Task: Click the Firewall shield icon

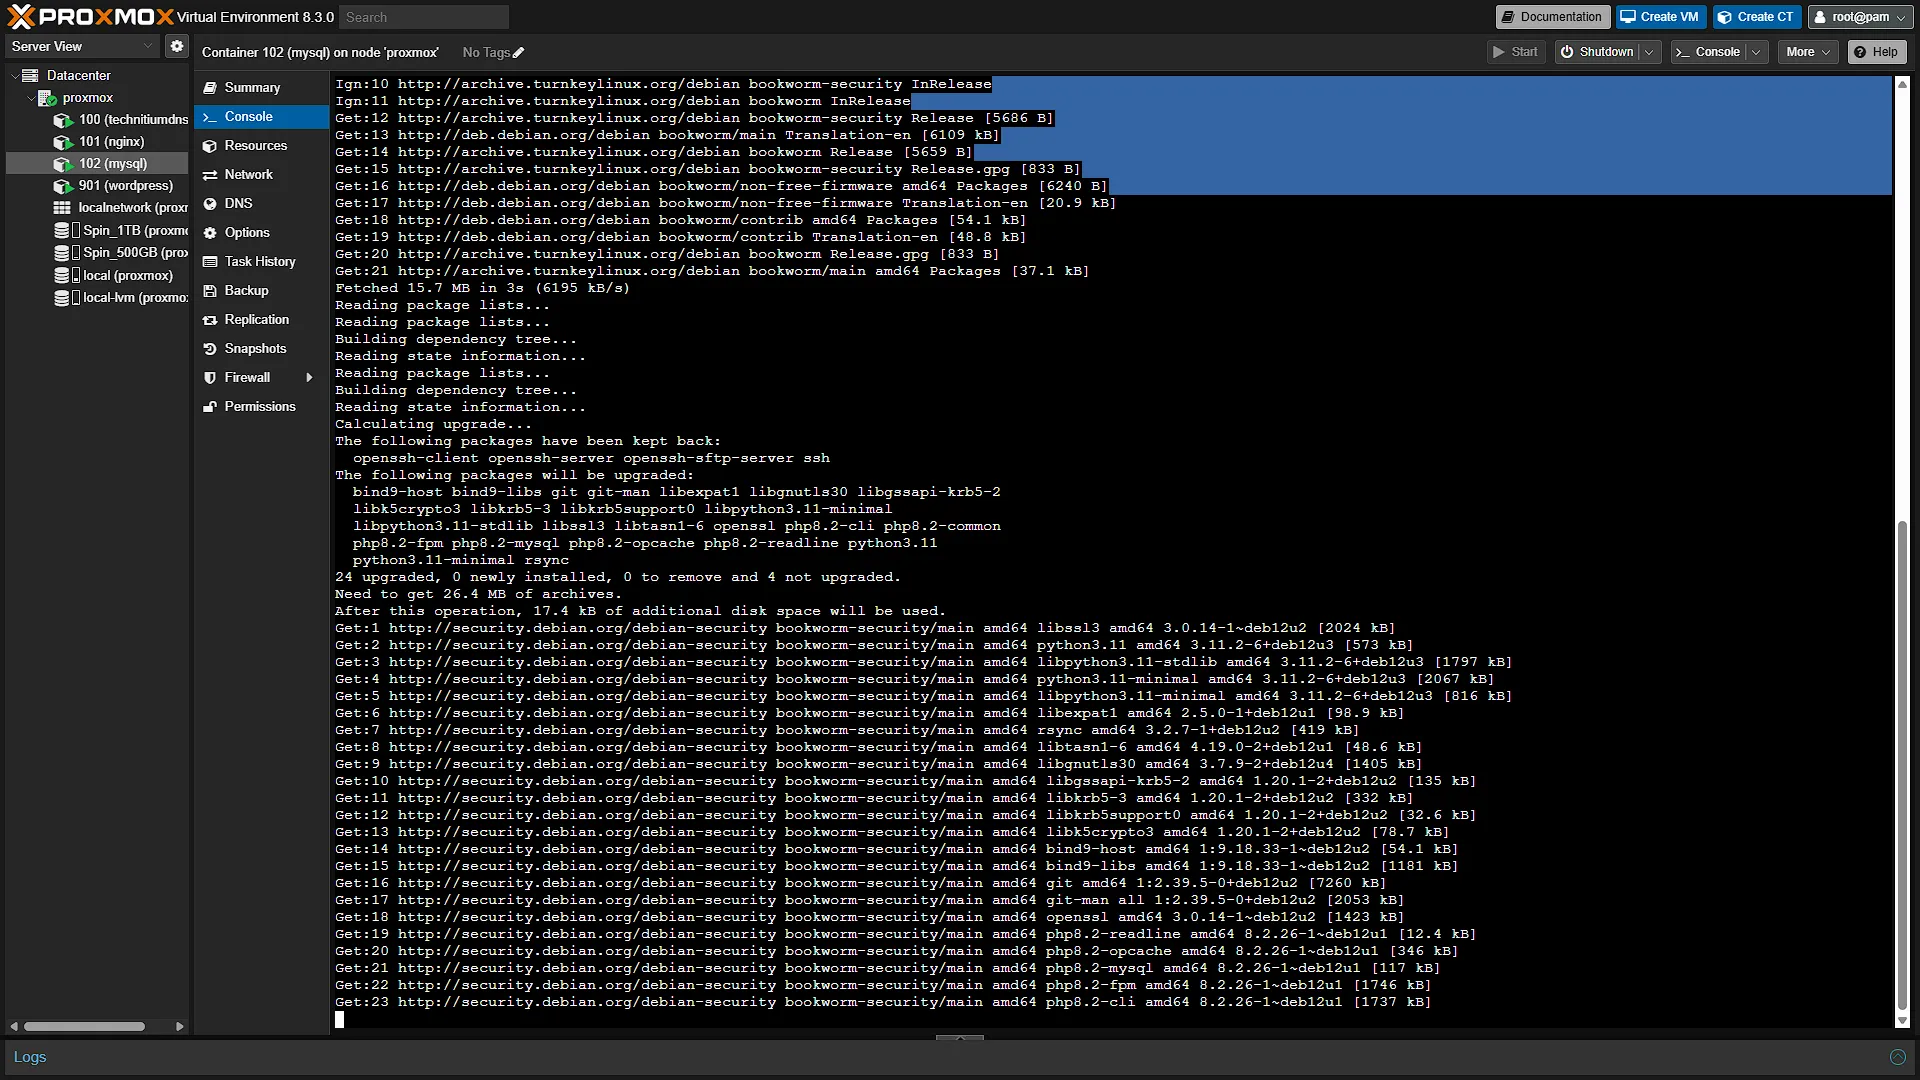Action: (x=210, y=378)
